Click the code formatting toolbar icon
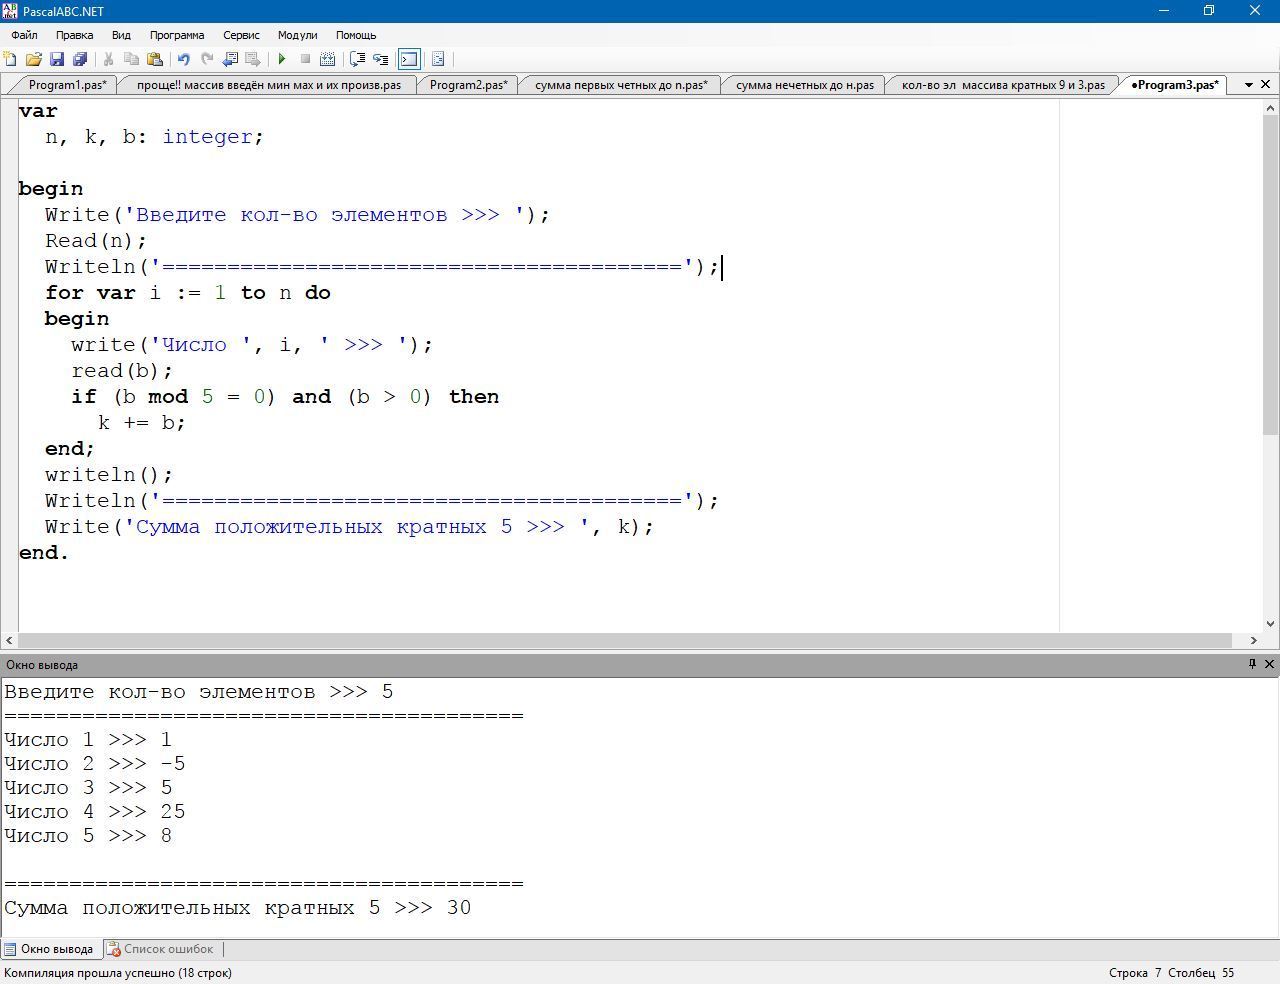 [x=438, y=59]
